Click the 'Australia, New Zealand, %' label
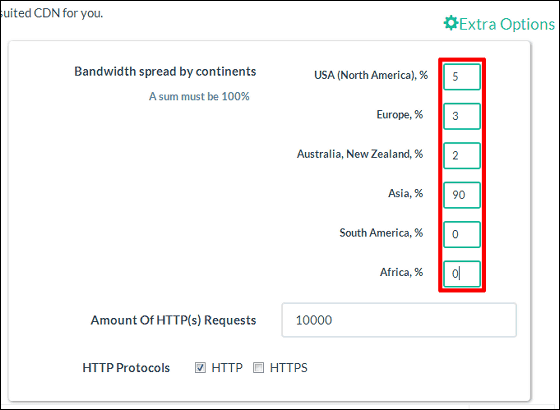The width and height of the screenshot is (560, 410). click(360, 154)
